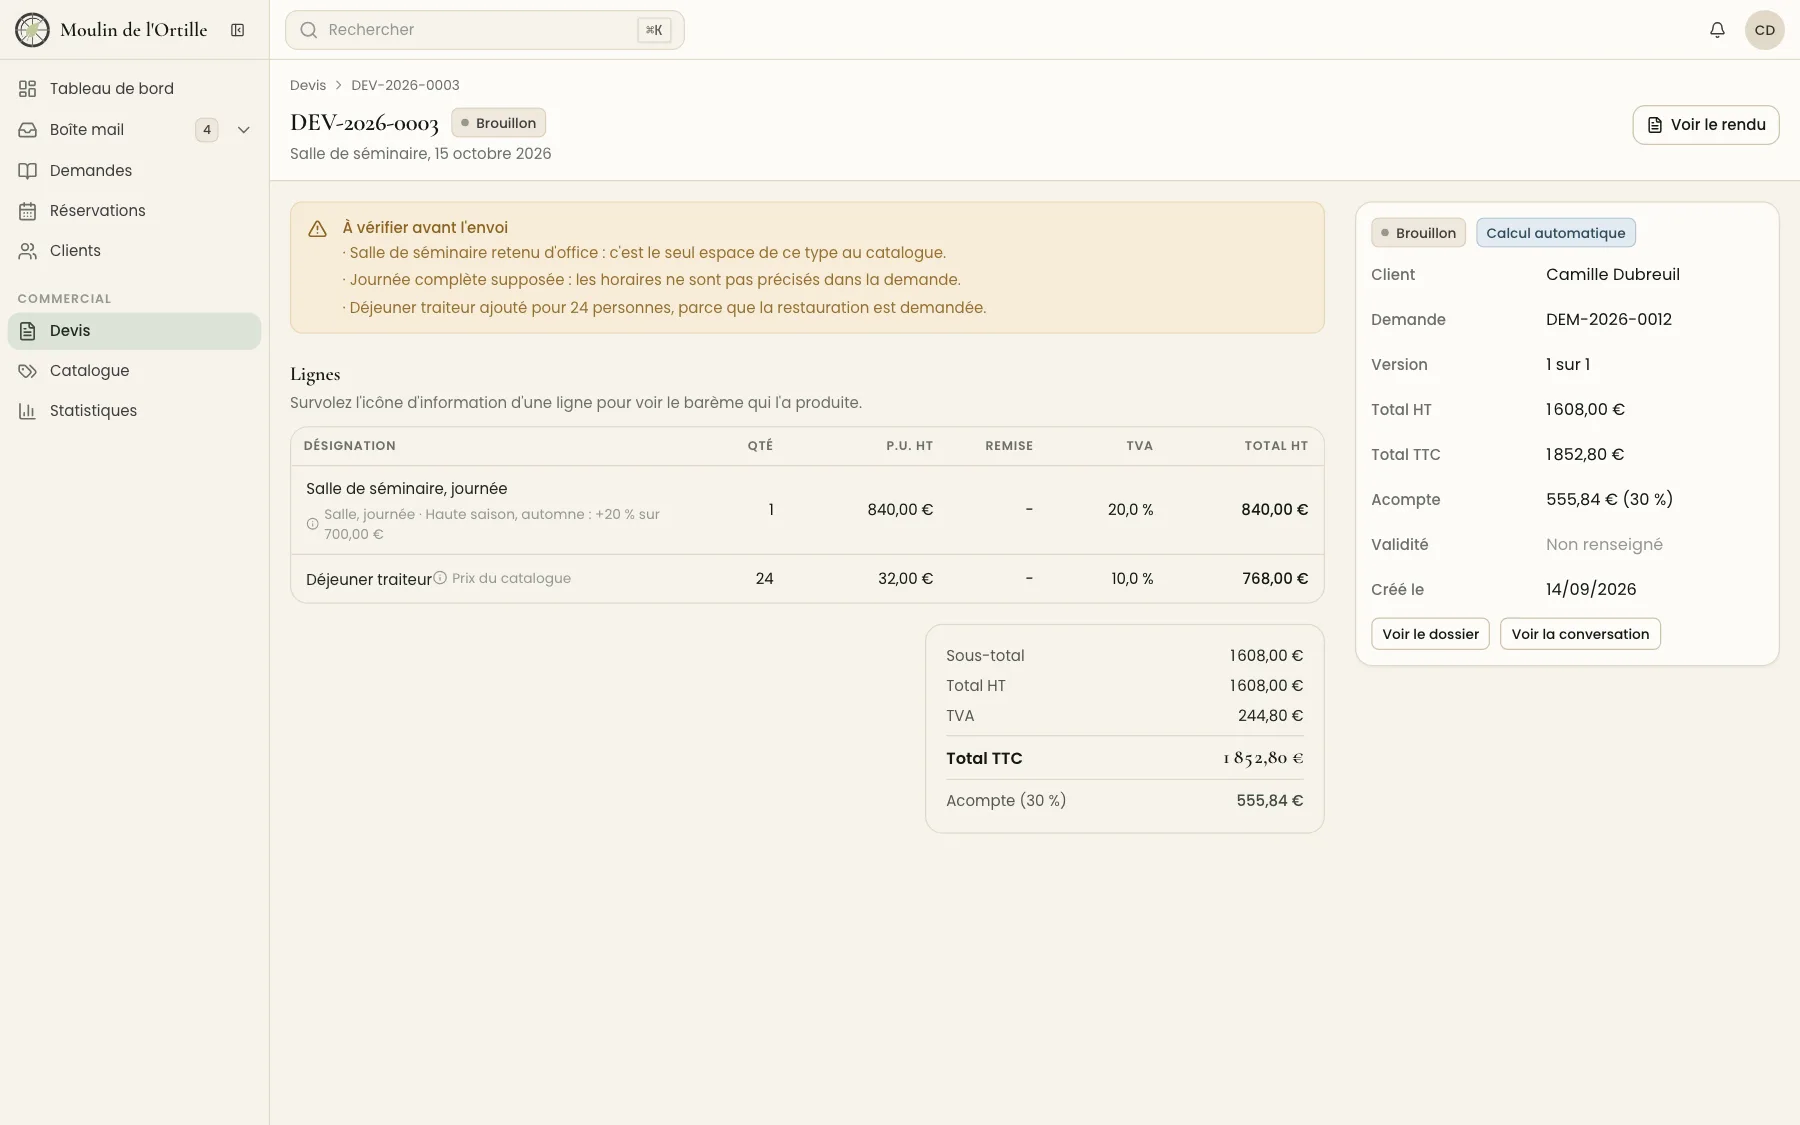Click the Voir le rendu button
The width and height of the screenshot is (1800, 1125).
coord(1706,125)
